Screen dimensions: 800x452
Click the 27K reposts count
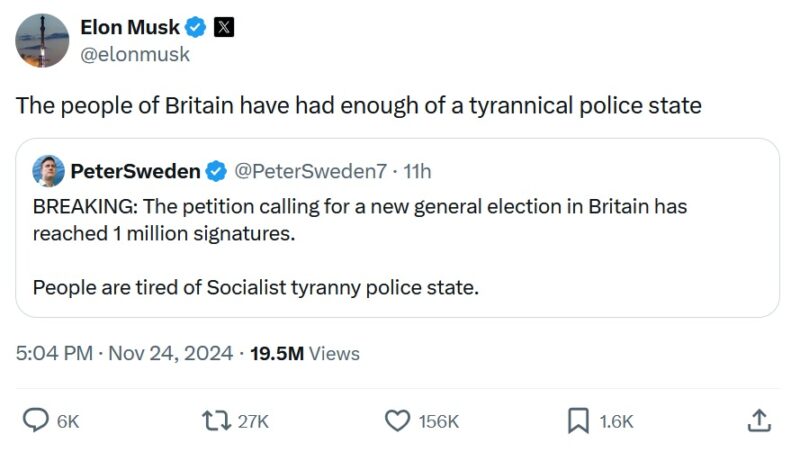coord(253,422)
